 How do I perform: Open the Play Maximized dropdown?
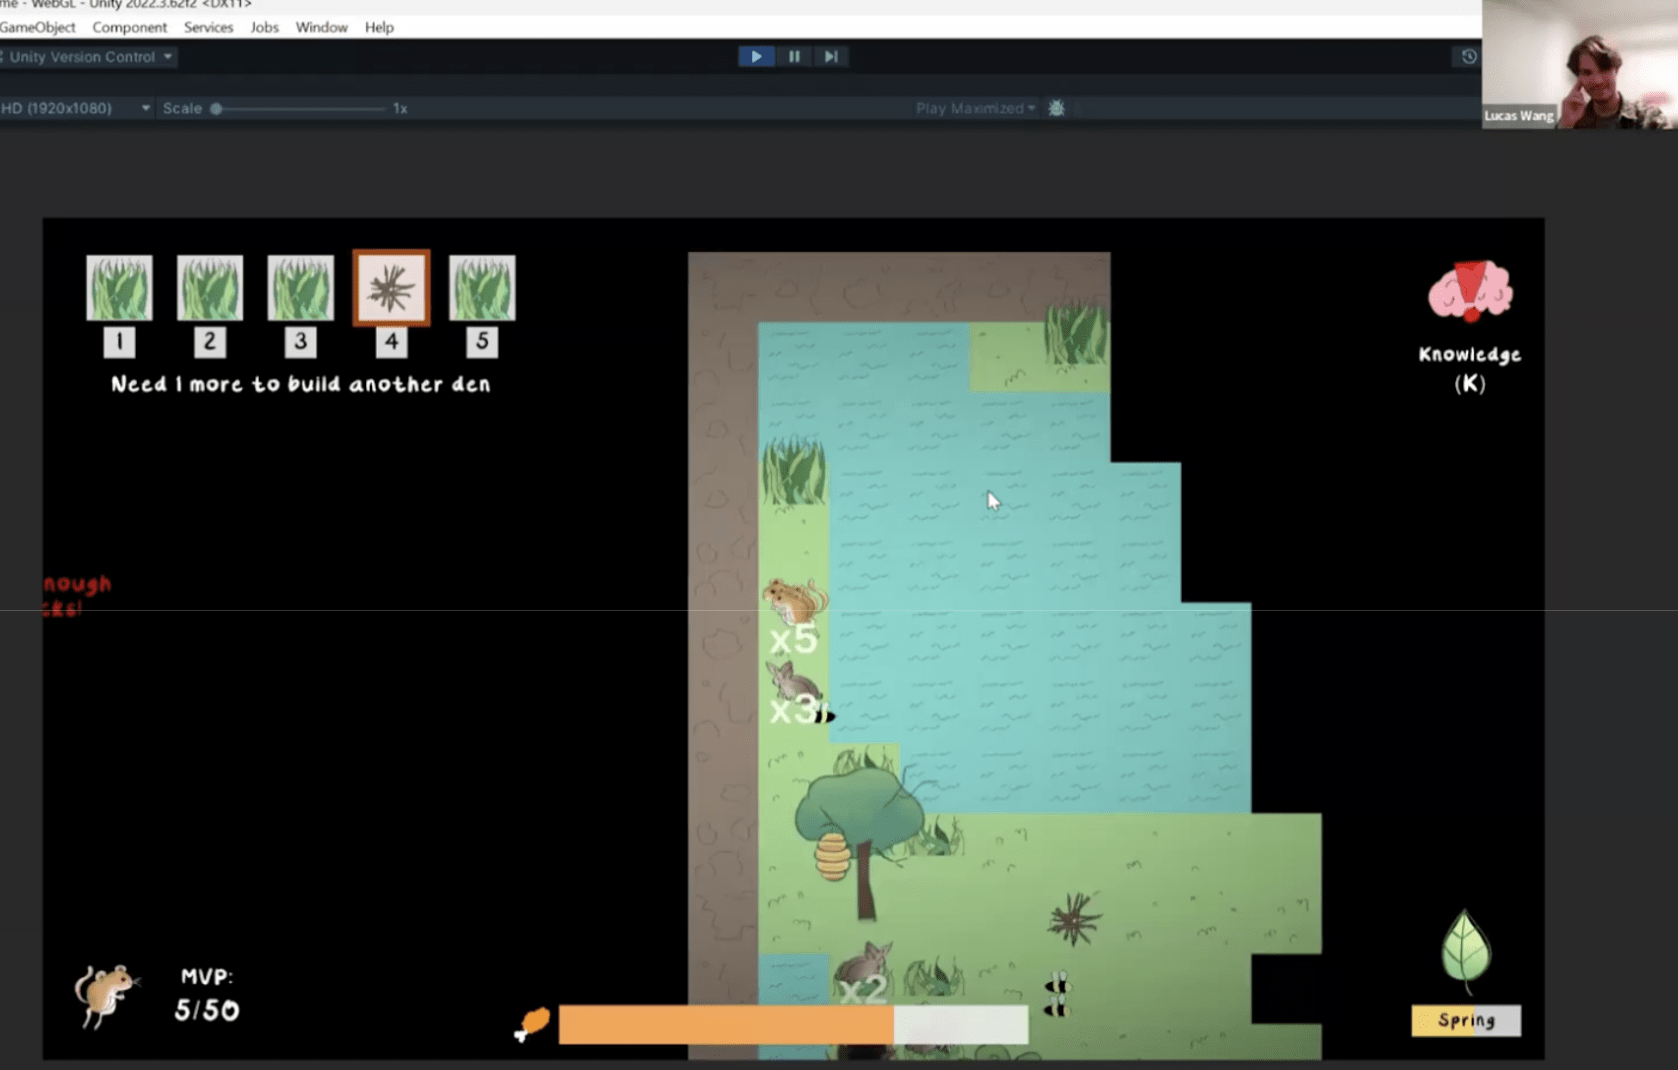(975, 108)
